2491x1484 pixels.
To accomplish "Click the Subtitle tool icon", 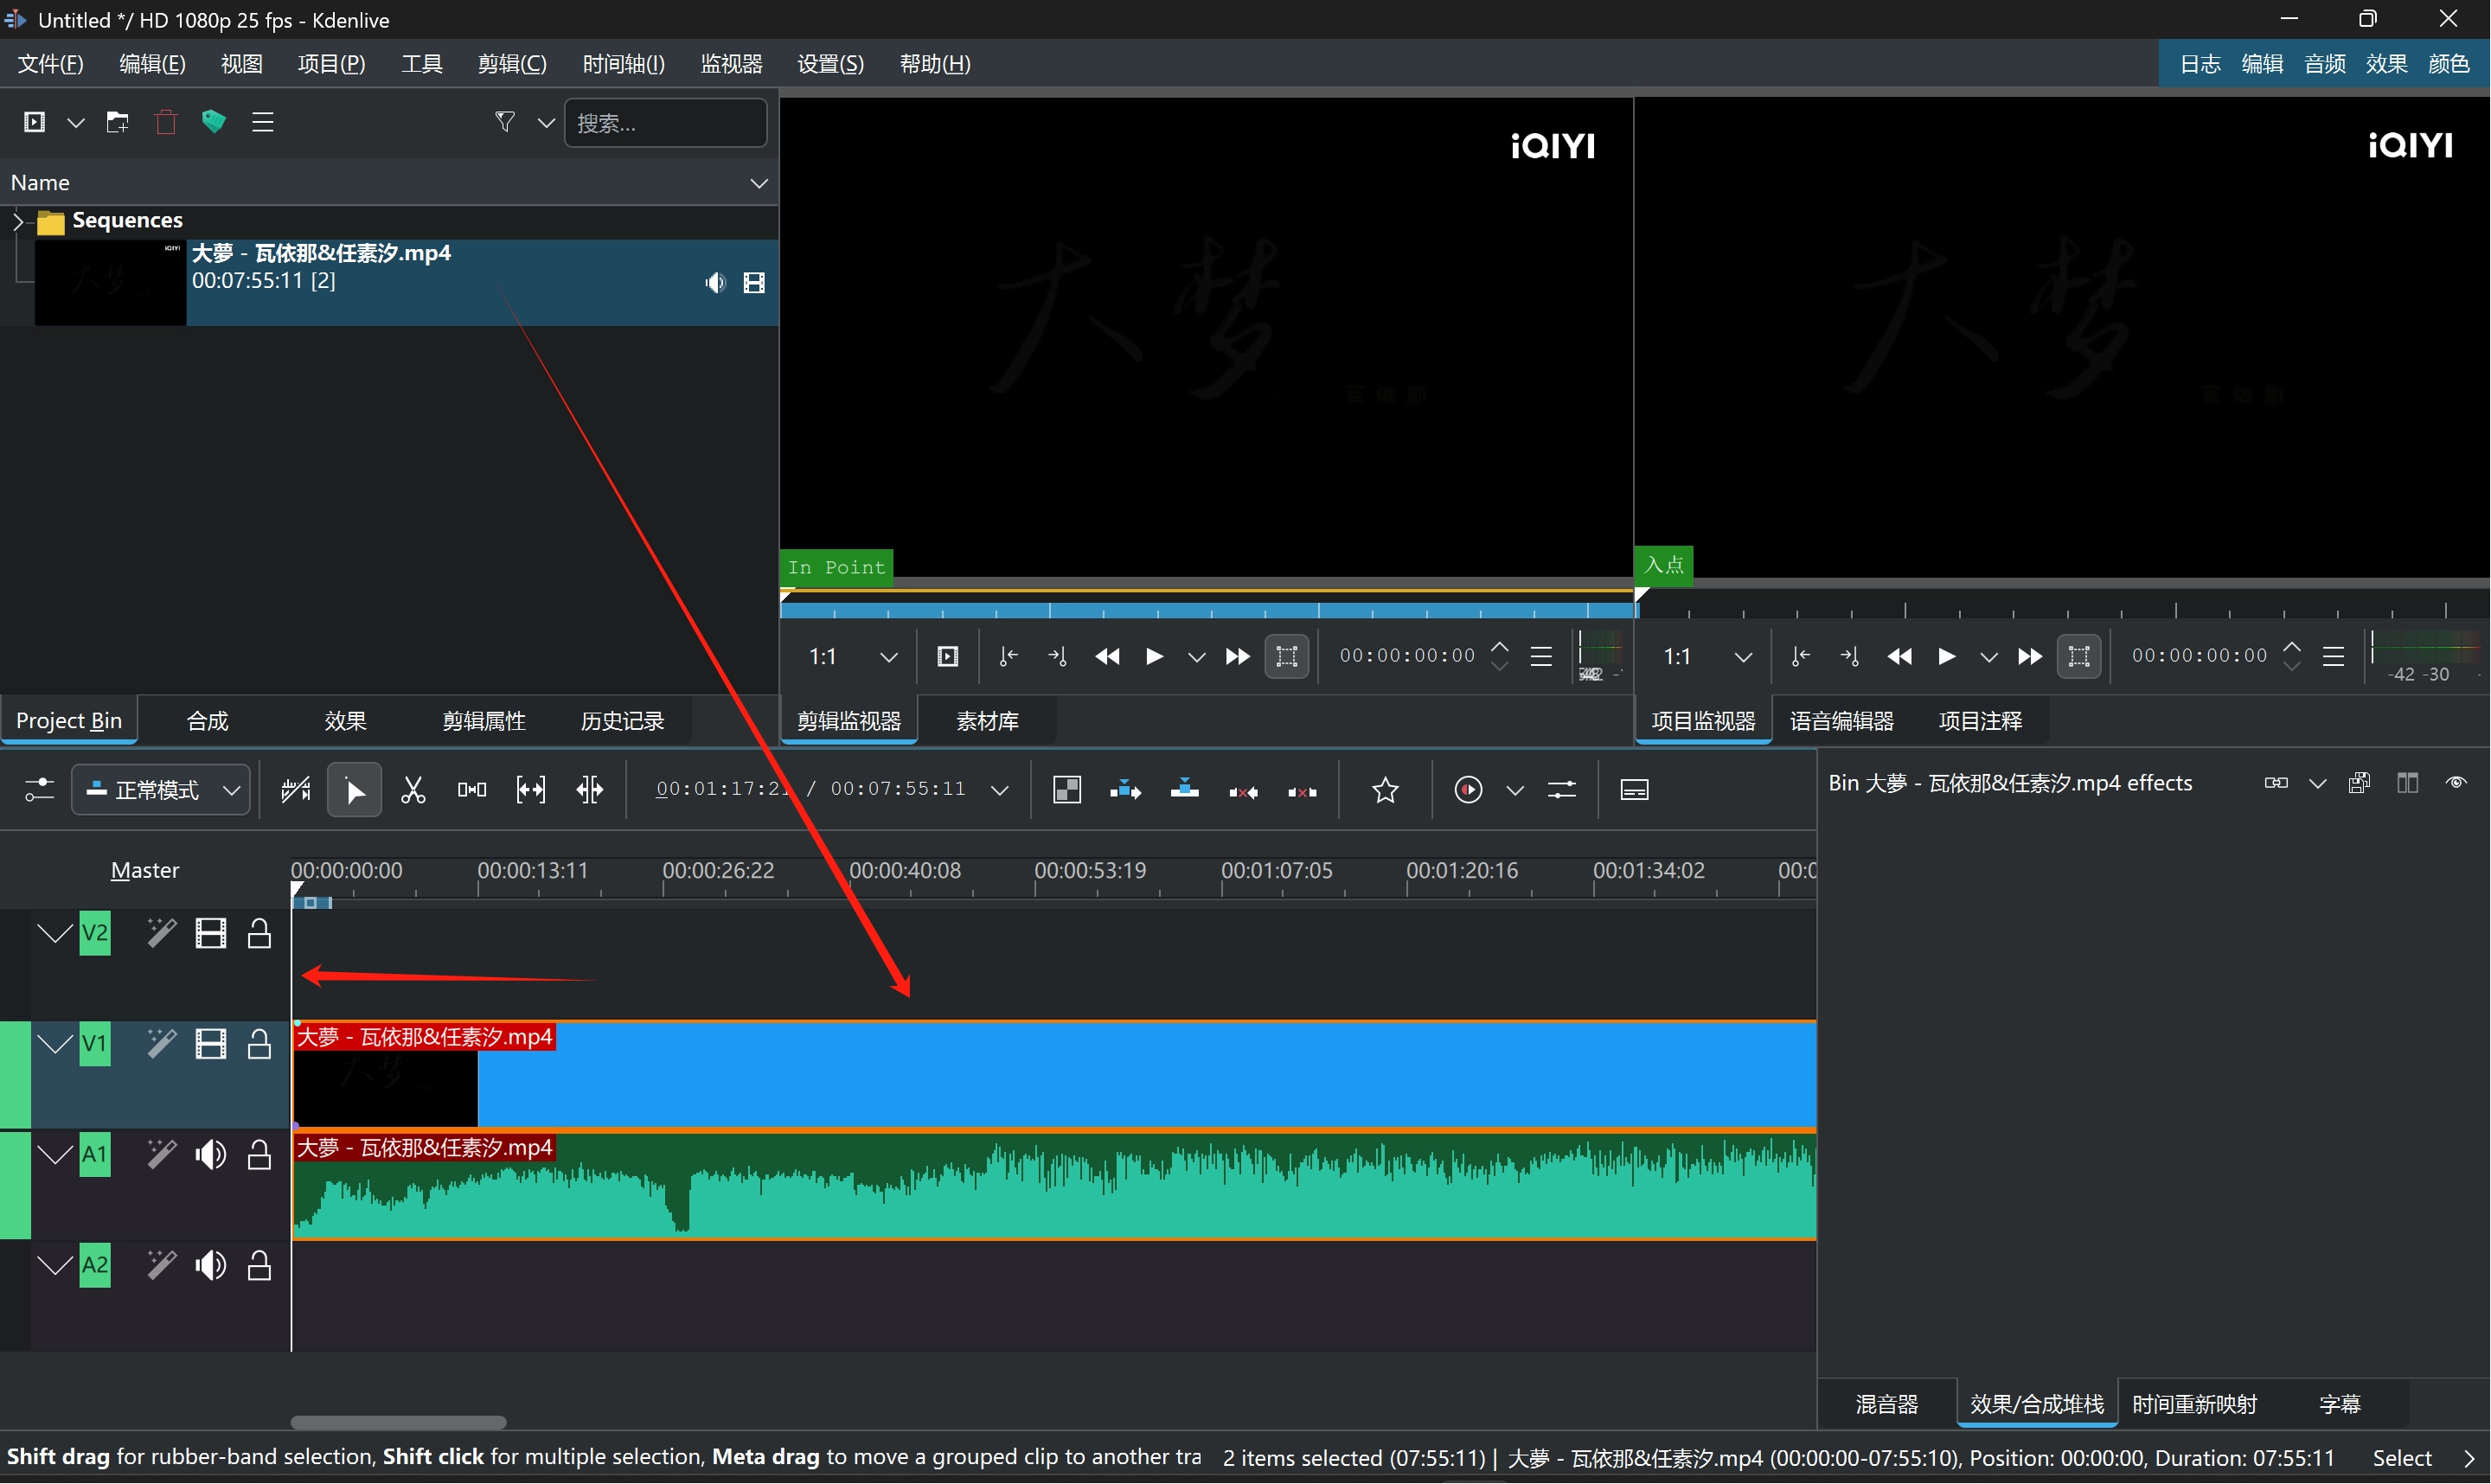I will tap(1635, 791).
